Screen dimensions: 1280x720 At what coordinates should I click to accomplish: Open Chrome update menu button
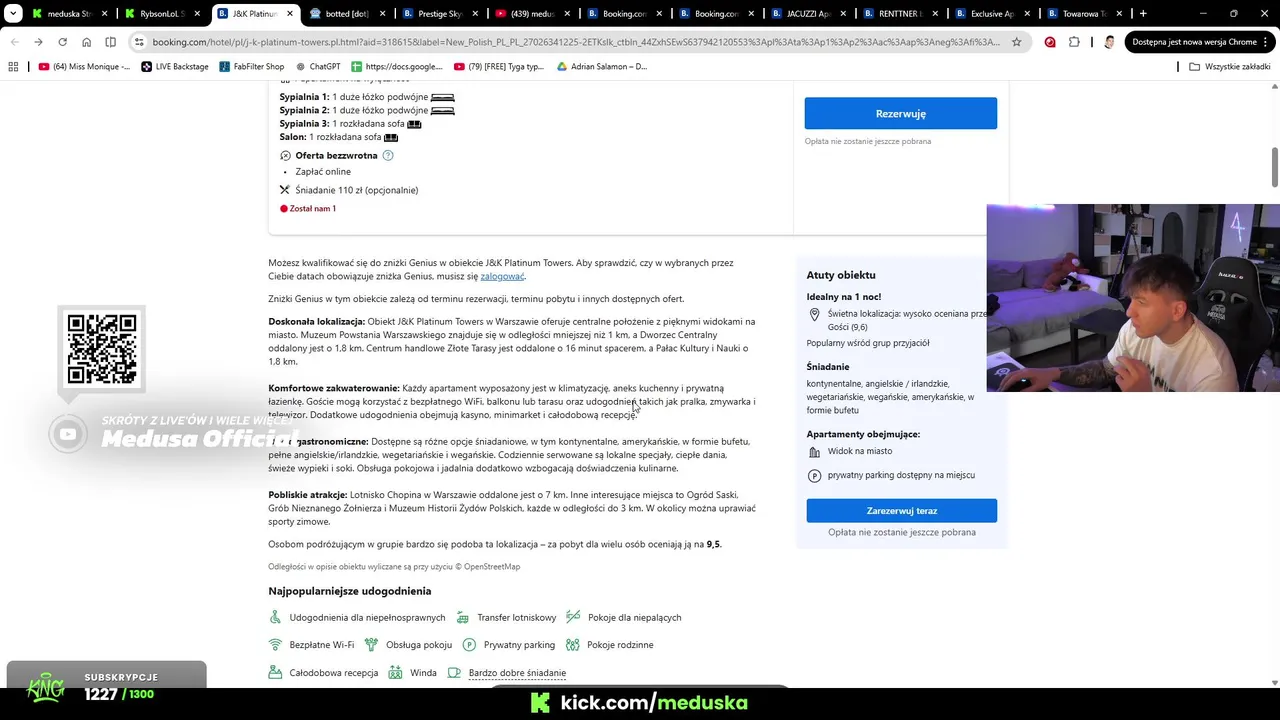(1200, 42)
